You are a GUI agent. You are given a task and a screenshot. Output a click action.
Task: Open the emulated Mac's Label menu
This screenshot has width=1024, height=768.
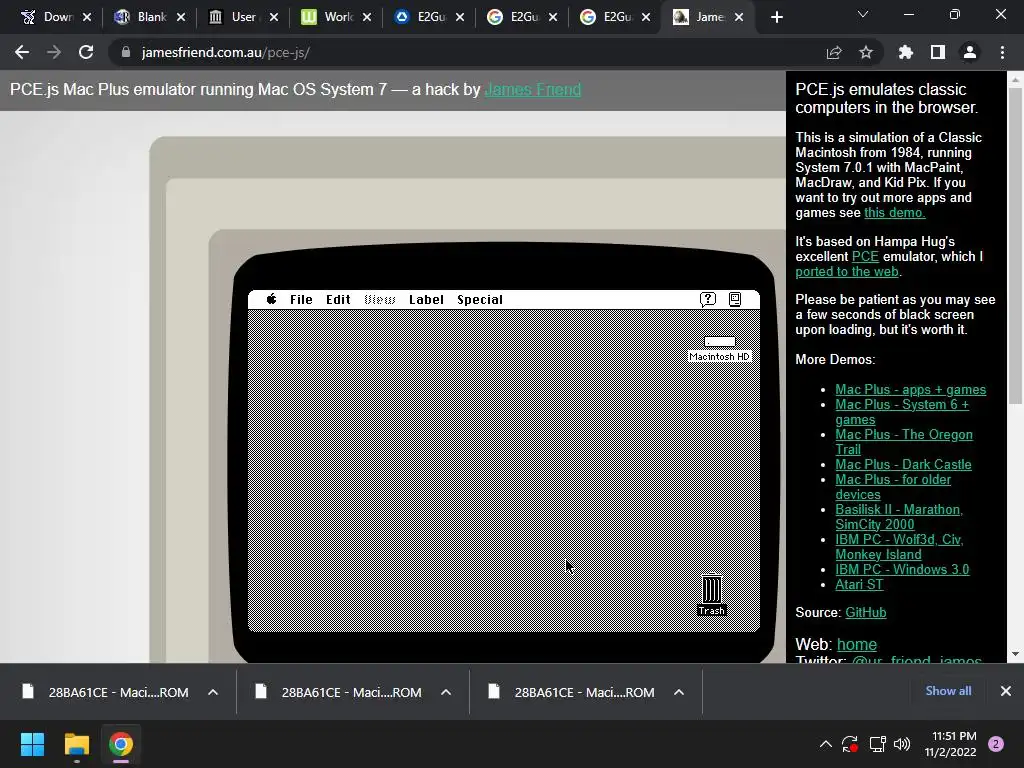coord(426,299)
